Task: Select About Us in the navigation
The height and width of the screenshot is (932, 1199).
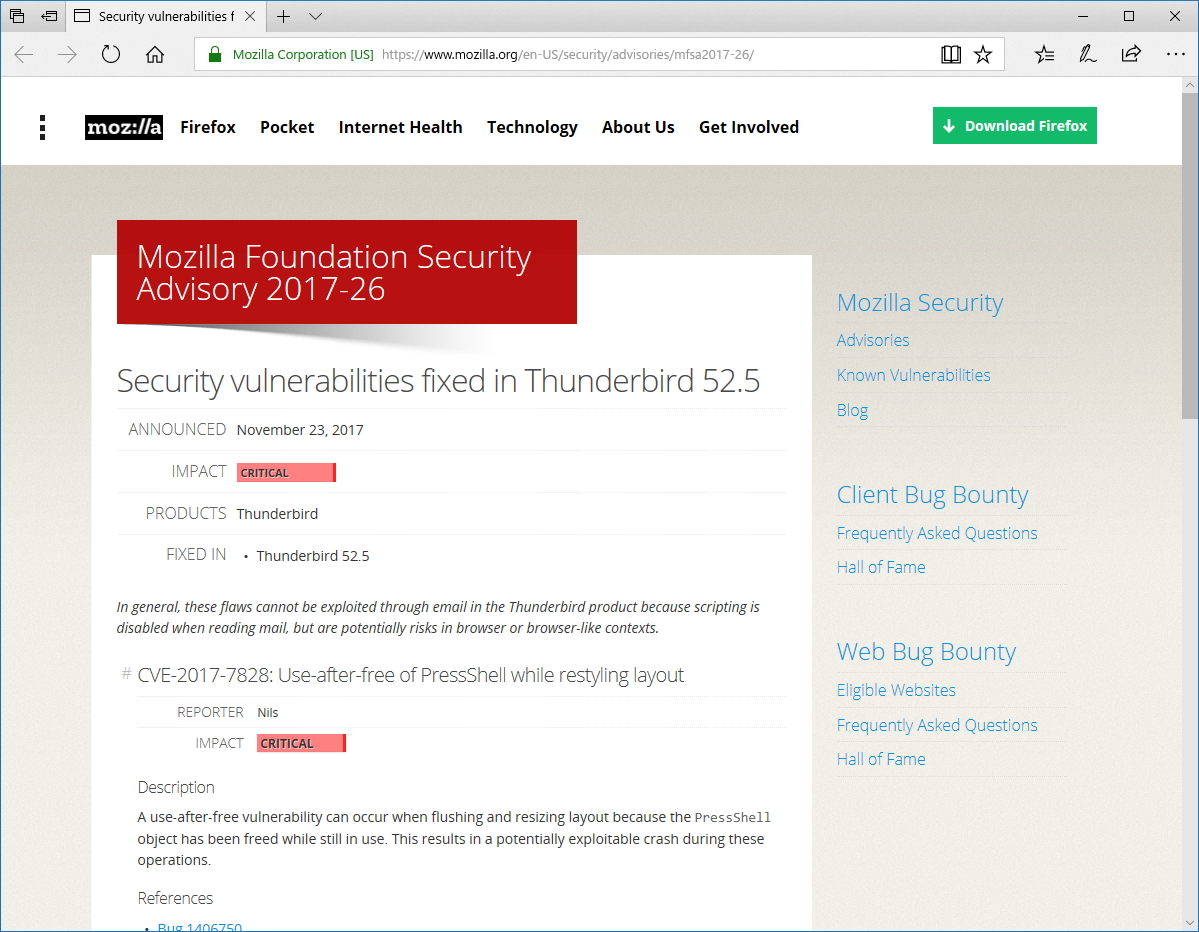Action: [x=638, y=127]
